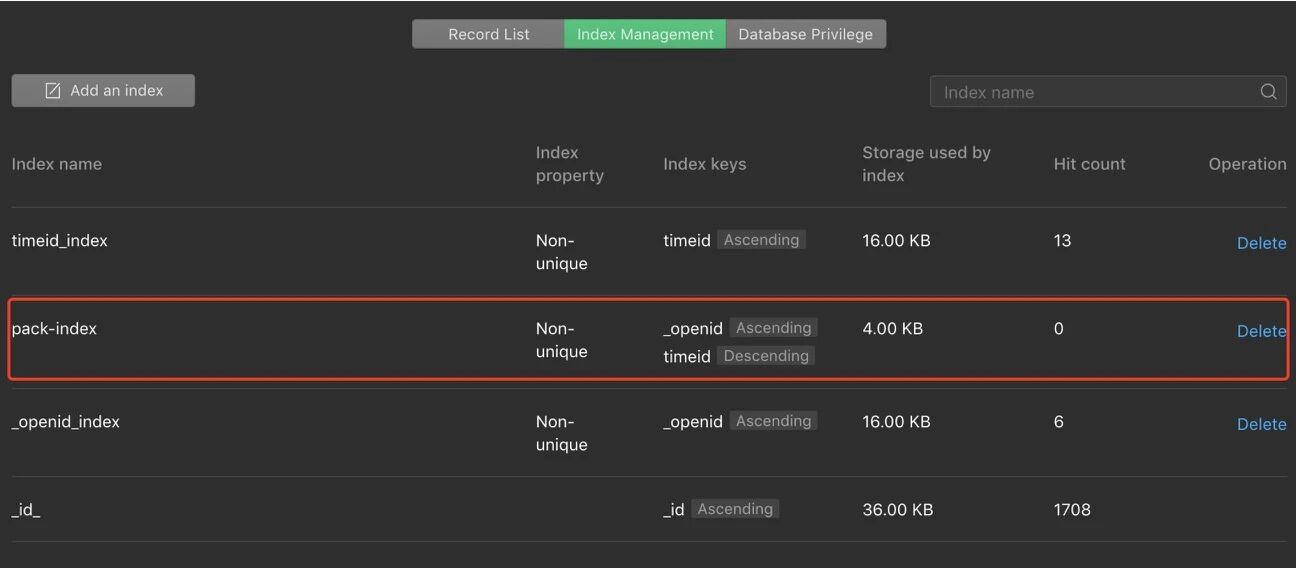Click the Hit count column header
This screenshot has width=1296, height=568.
[1089, 164]
